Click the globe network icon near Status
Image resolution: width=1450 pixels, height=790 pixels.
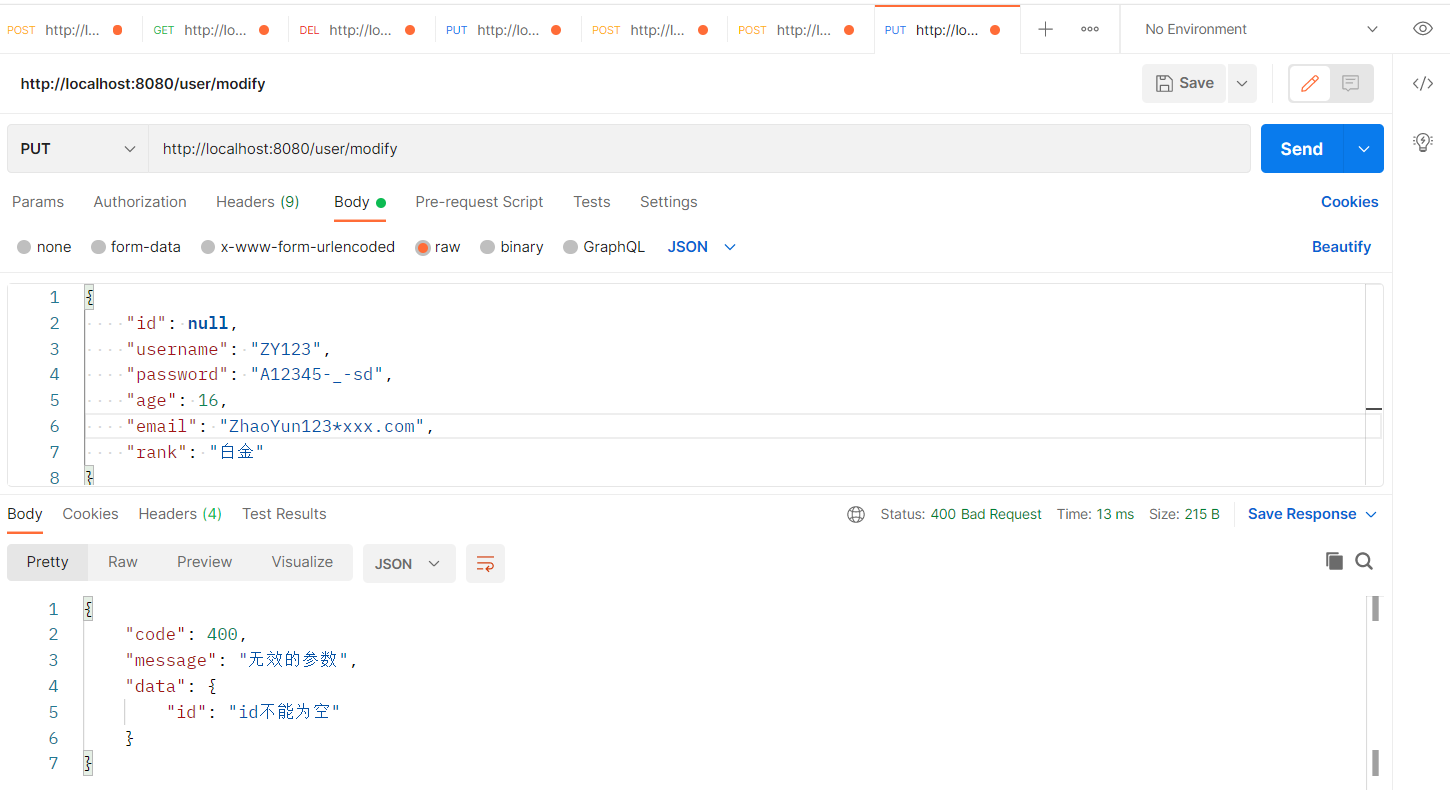(x=856, y=514)
